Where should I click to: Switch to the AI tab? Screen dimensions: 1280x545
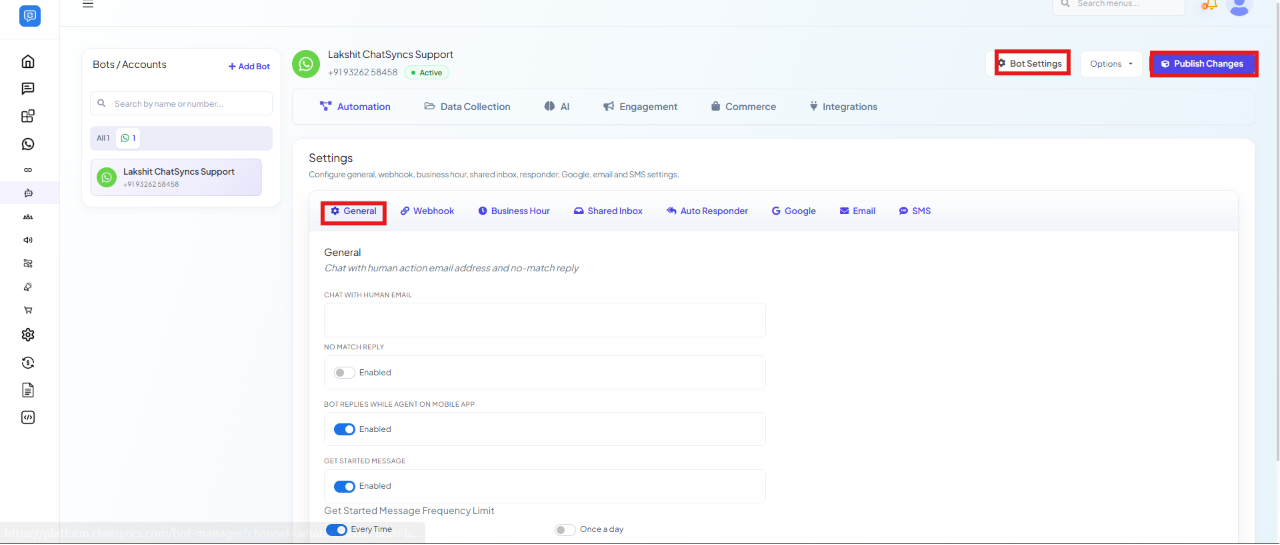(557, 106)
